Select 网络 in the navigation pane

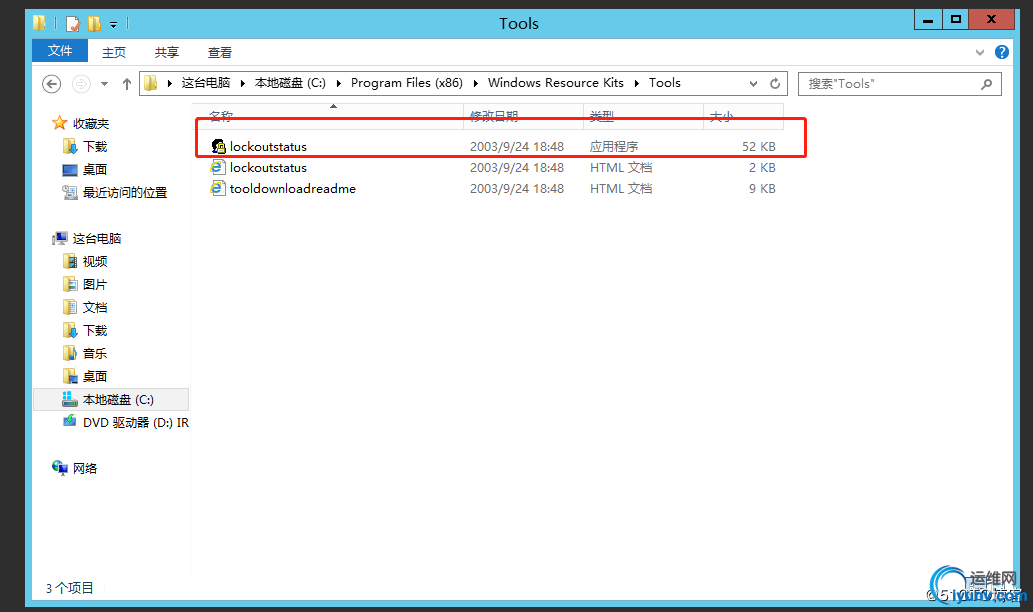point(85,468)
